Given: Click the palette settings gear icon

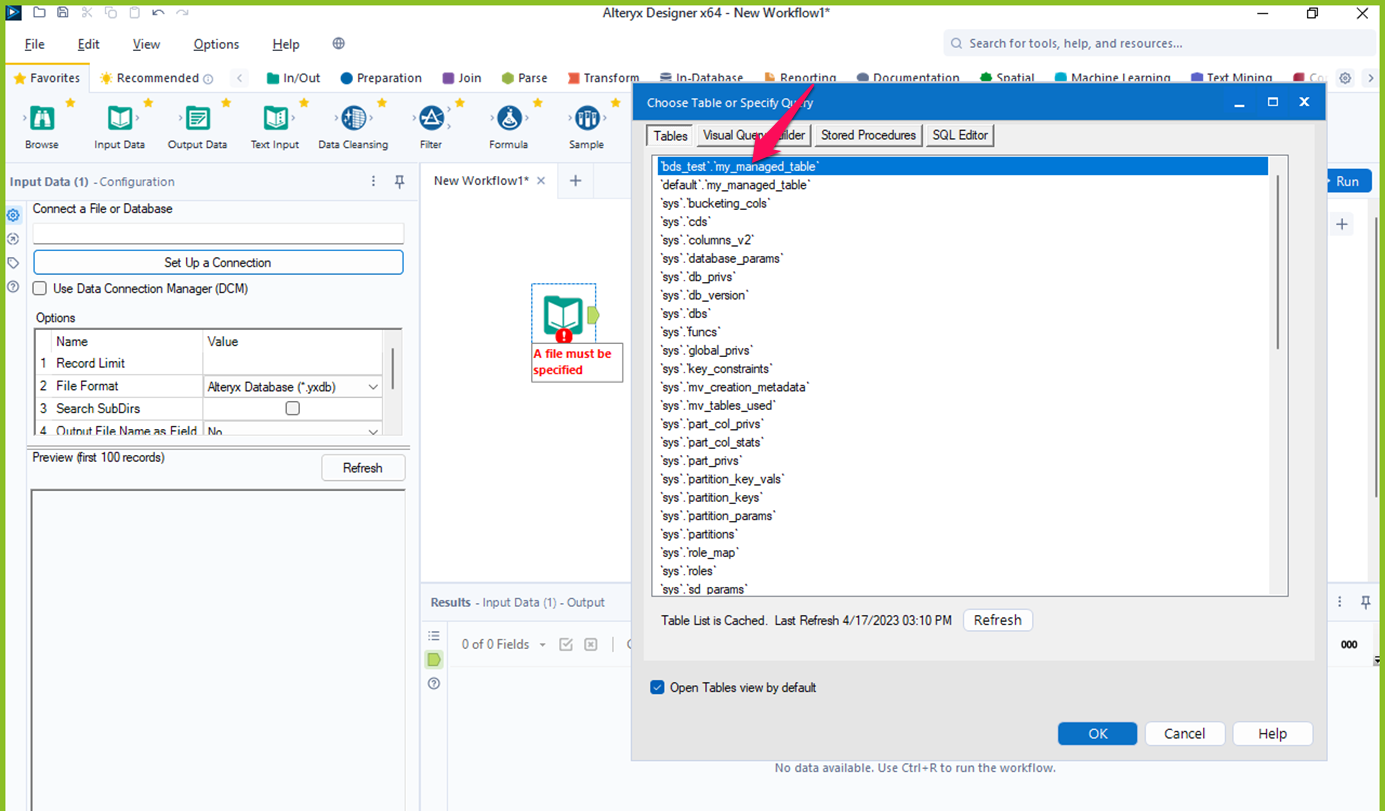Looking at the screenshot, I should tap(1345, 78).
